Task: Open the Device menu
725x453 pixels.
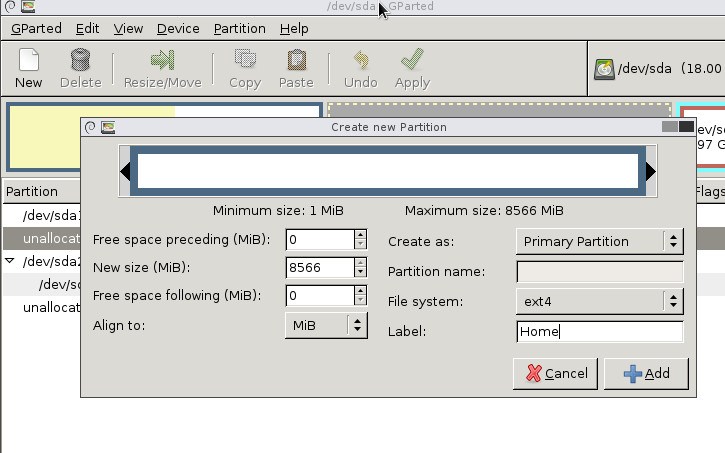Action: [178, 29]
